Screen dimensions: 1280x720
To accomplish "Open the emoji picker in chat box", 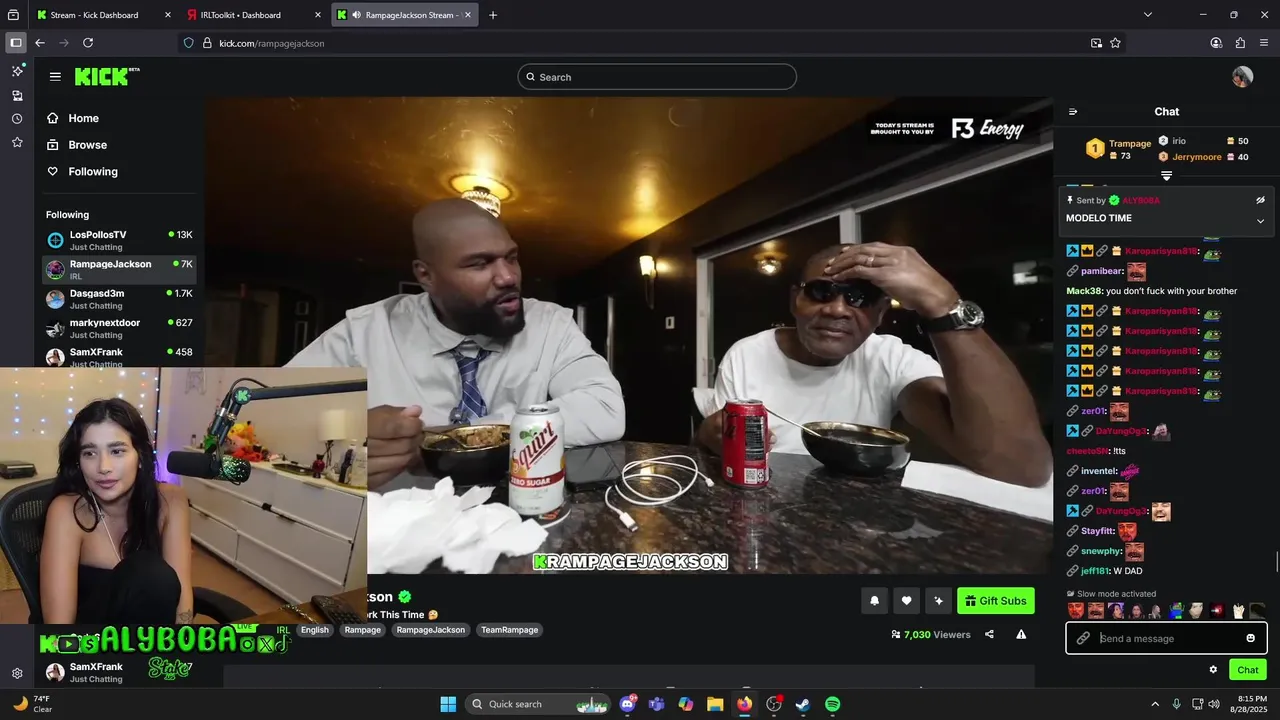I will click(x=1250, y=638).
